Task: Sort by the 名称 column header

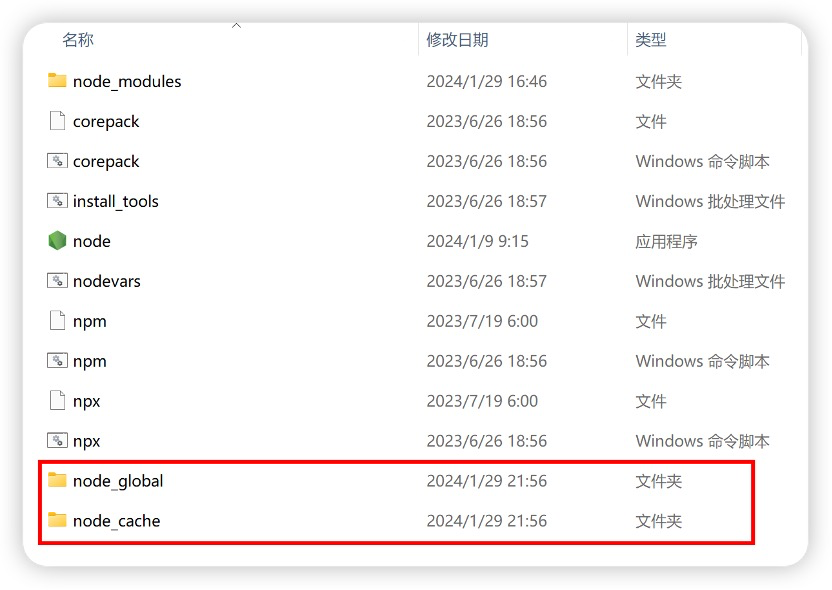Action: tap(78, 40)
